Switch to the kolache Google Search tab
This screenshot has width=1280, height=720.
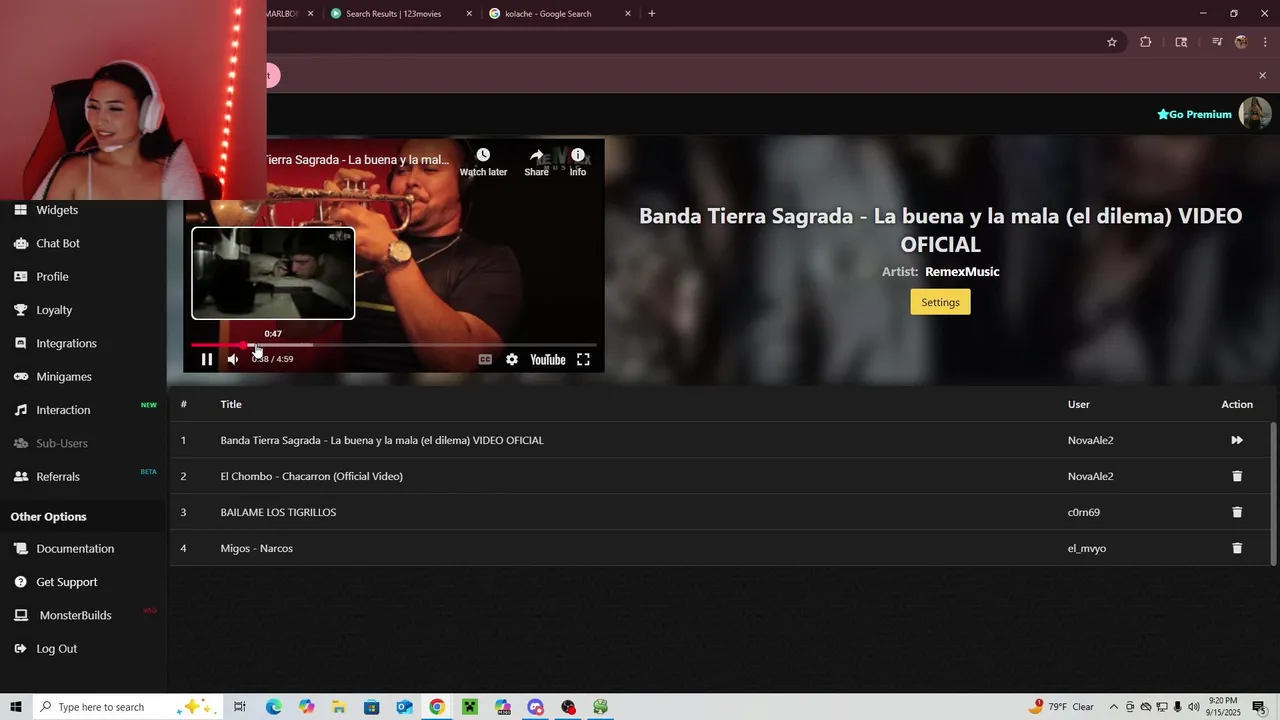(x=548, y=14)
